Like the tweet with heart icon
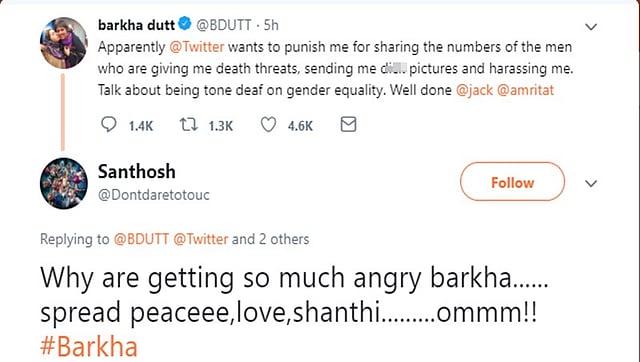Image resolution: width=640 pixels, height=362 pixels. 268,125
